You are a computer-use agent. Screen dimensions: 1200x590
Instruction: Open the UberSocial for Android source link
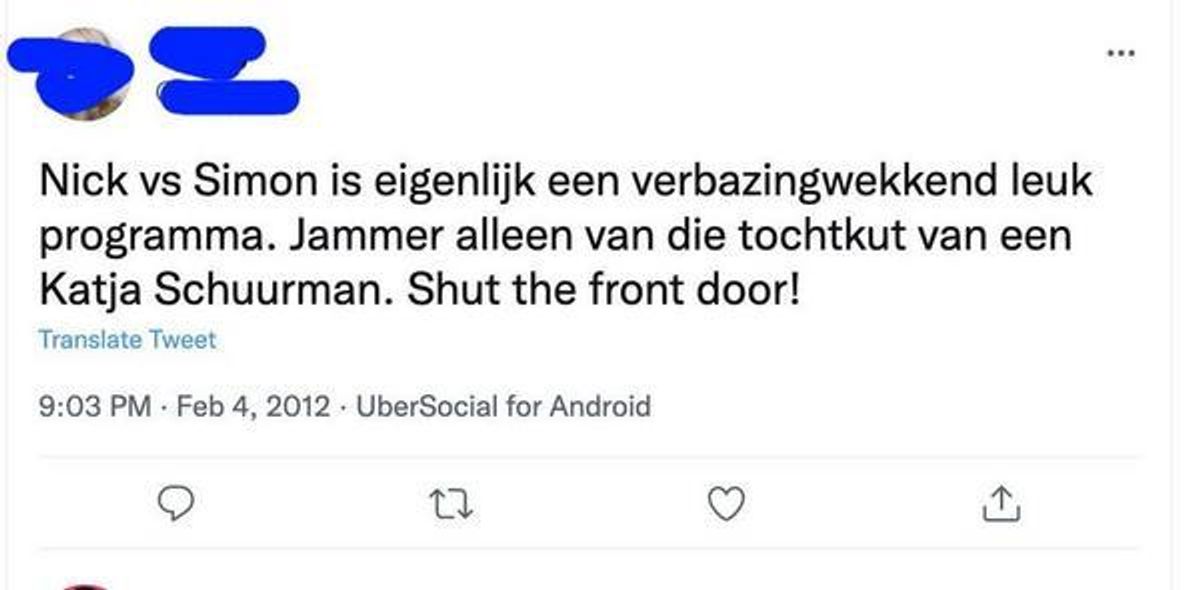tap(503, 407)
